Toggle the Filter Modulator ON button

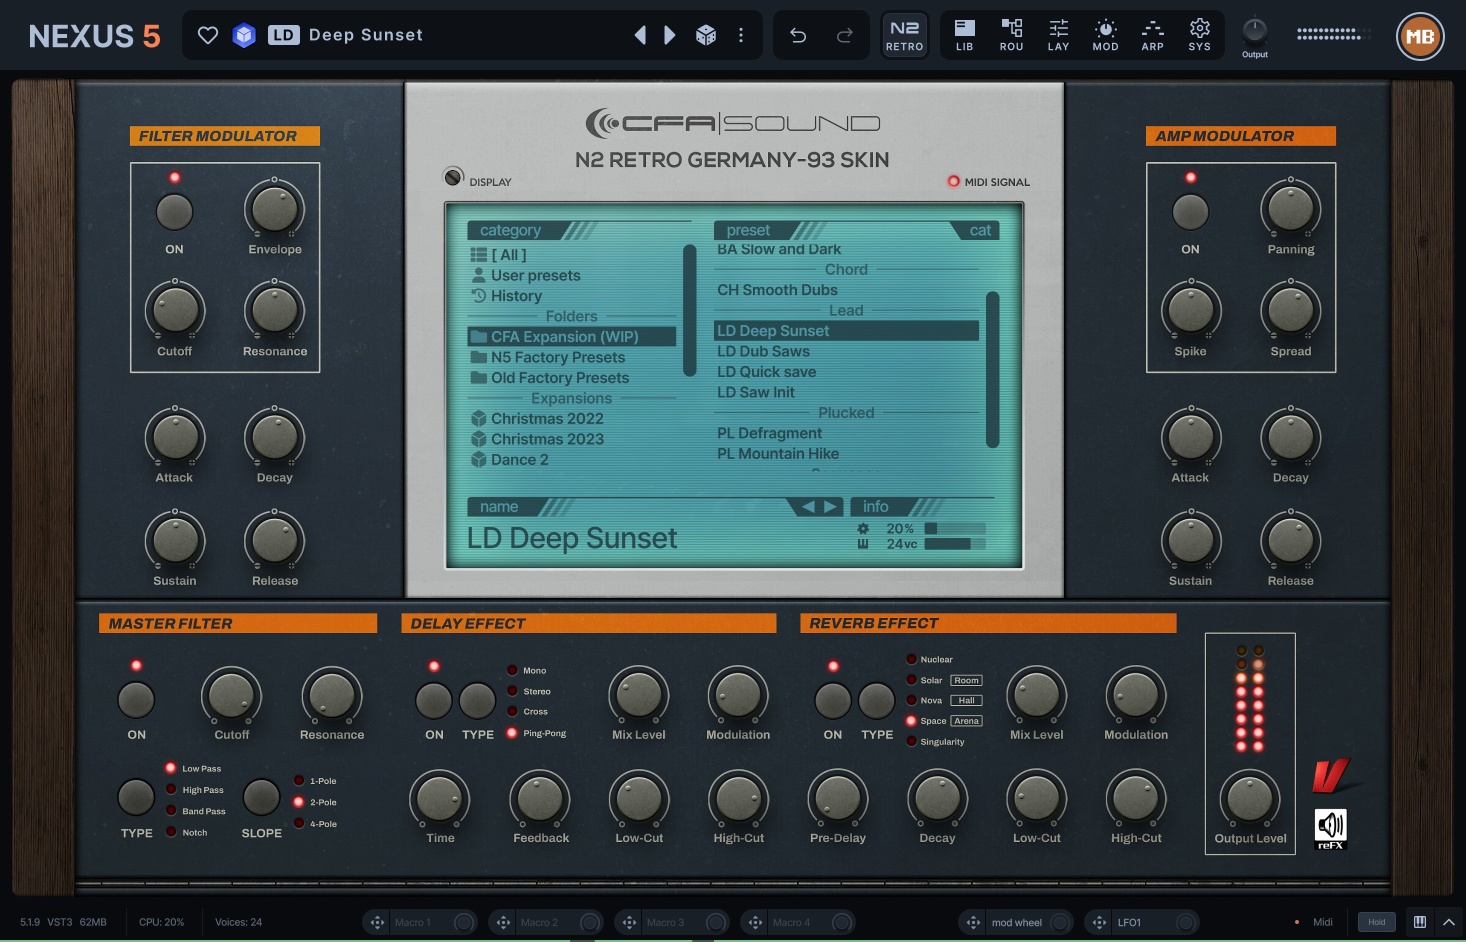point(175,212)
